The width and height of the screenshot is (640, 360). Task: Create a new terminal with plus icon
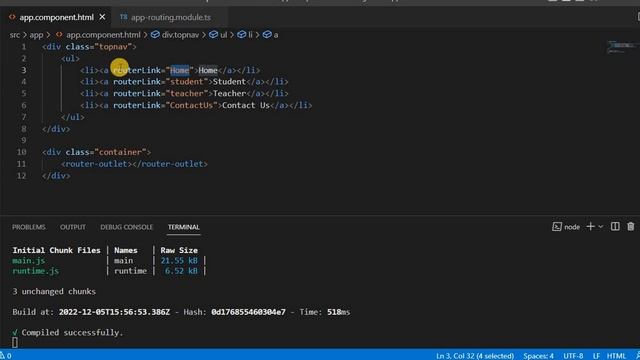point(590,227)
